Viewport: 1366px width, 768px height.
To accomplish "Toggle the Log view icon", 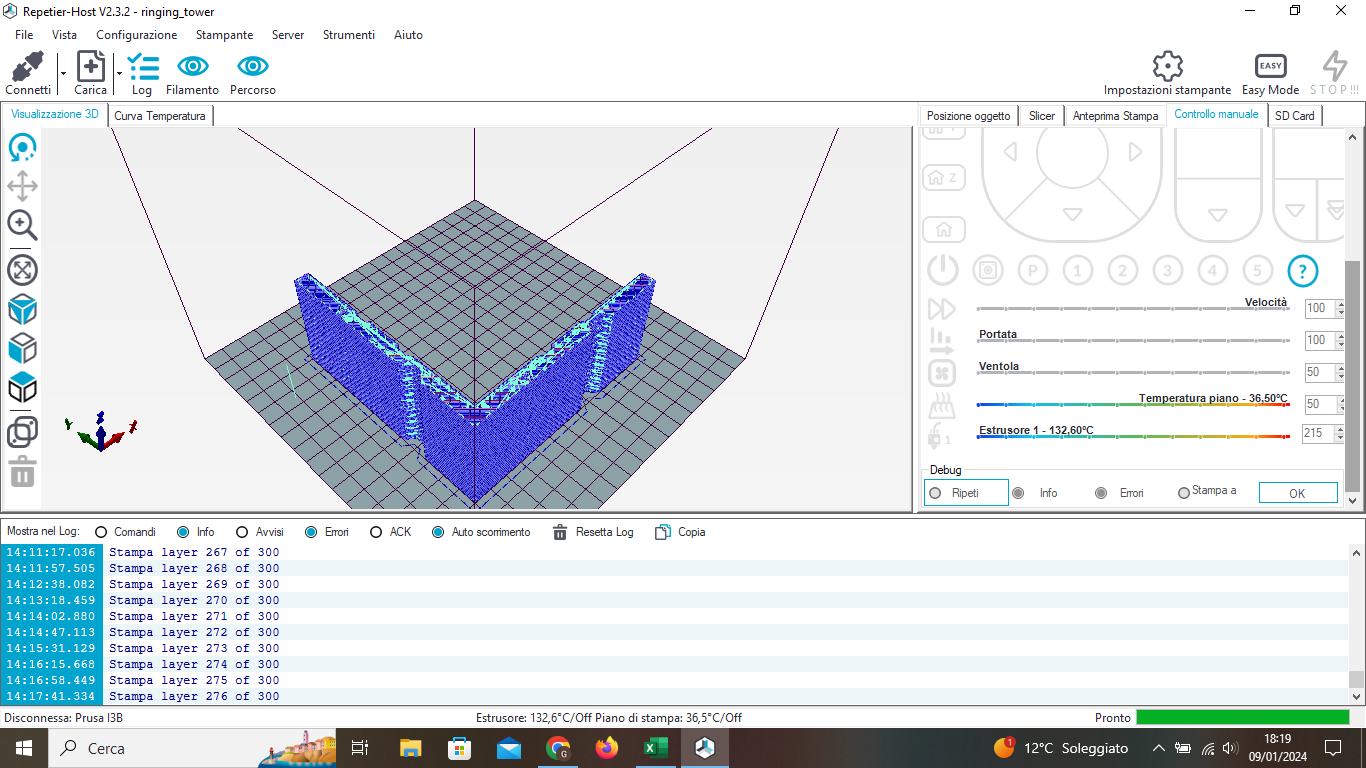I will click(x=143, y=67).
